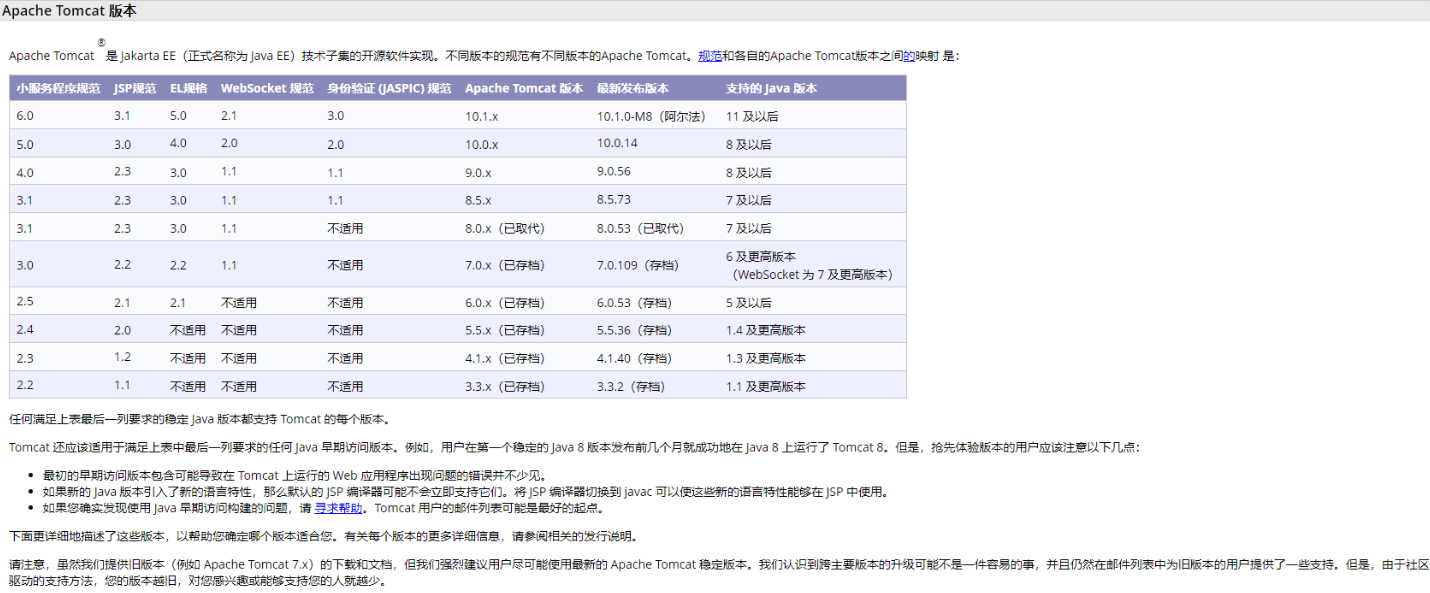1430x593 pixels.
Task: Click the paragraph starting 下面更详细地描述了这些版本
Action: (322, 536)
